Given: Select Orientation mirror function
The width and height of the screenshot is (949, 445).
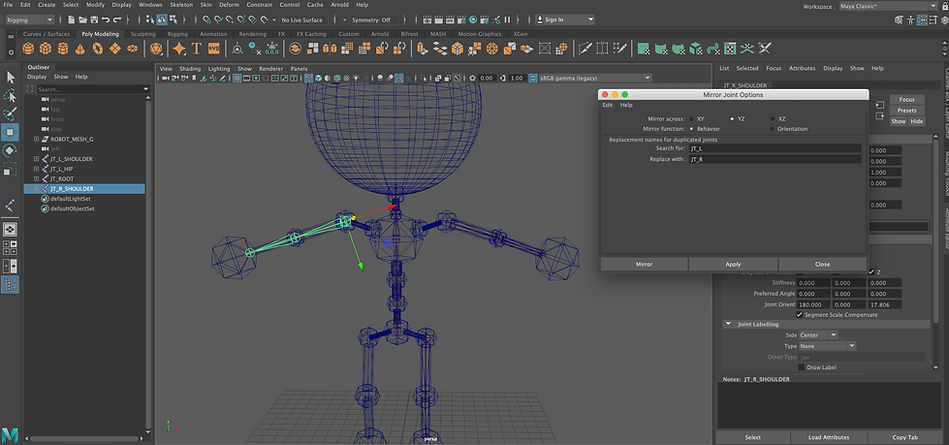Looking at the screenshot, I should click(x=772, y=129).
